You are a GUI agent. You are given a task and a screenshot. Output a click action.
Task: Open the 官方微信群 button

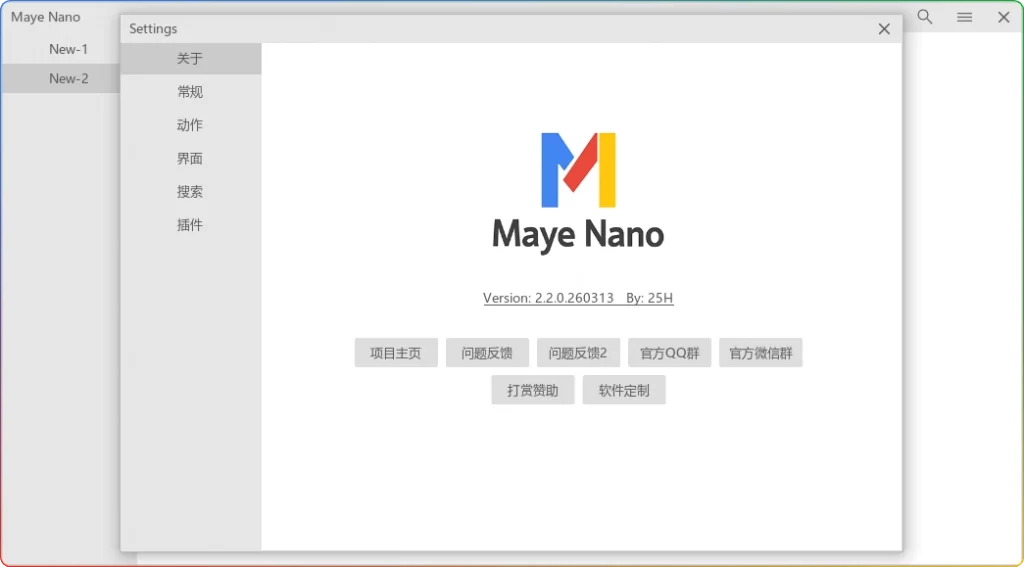click(761, 353)
